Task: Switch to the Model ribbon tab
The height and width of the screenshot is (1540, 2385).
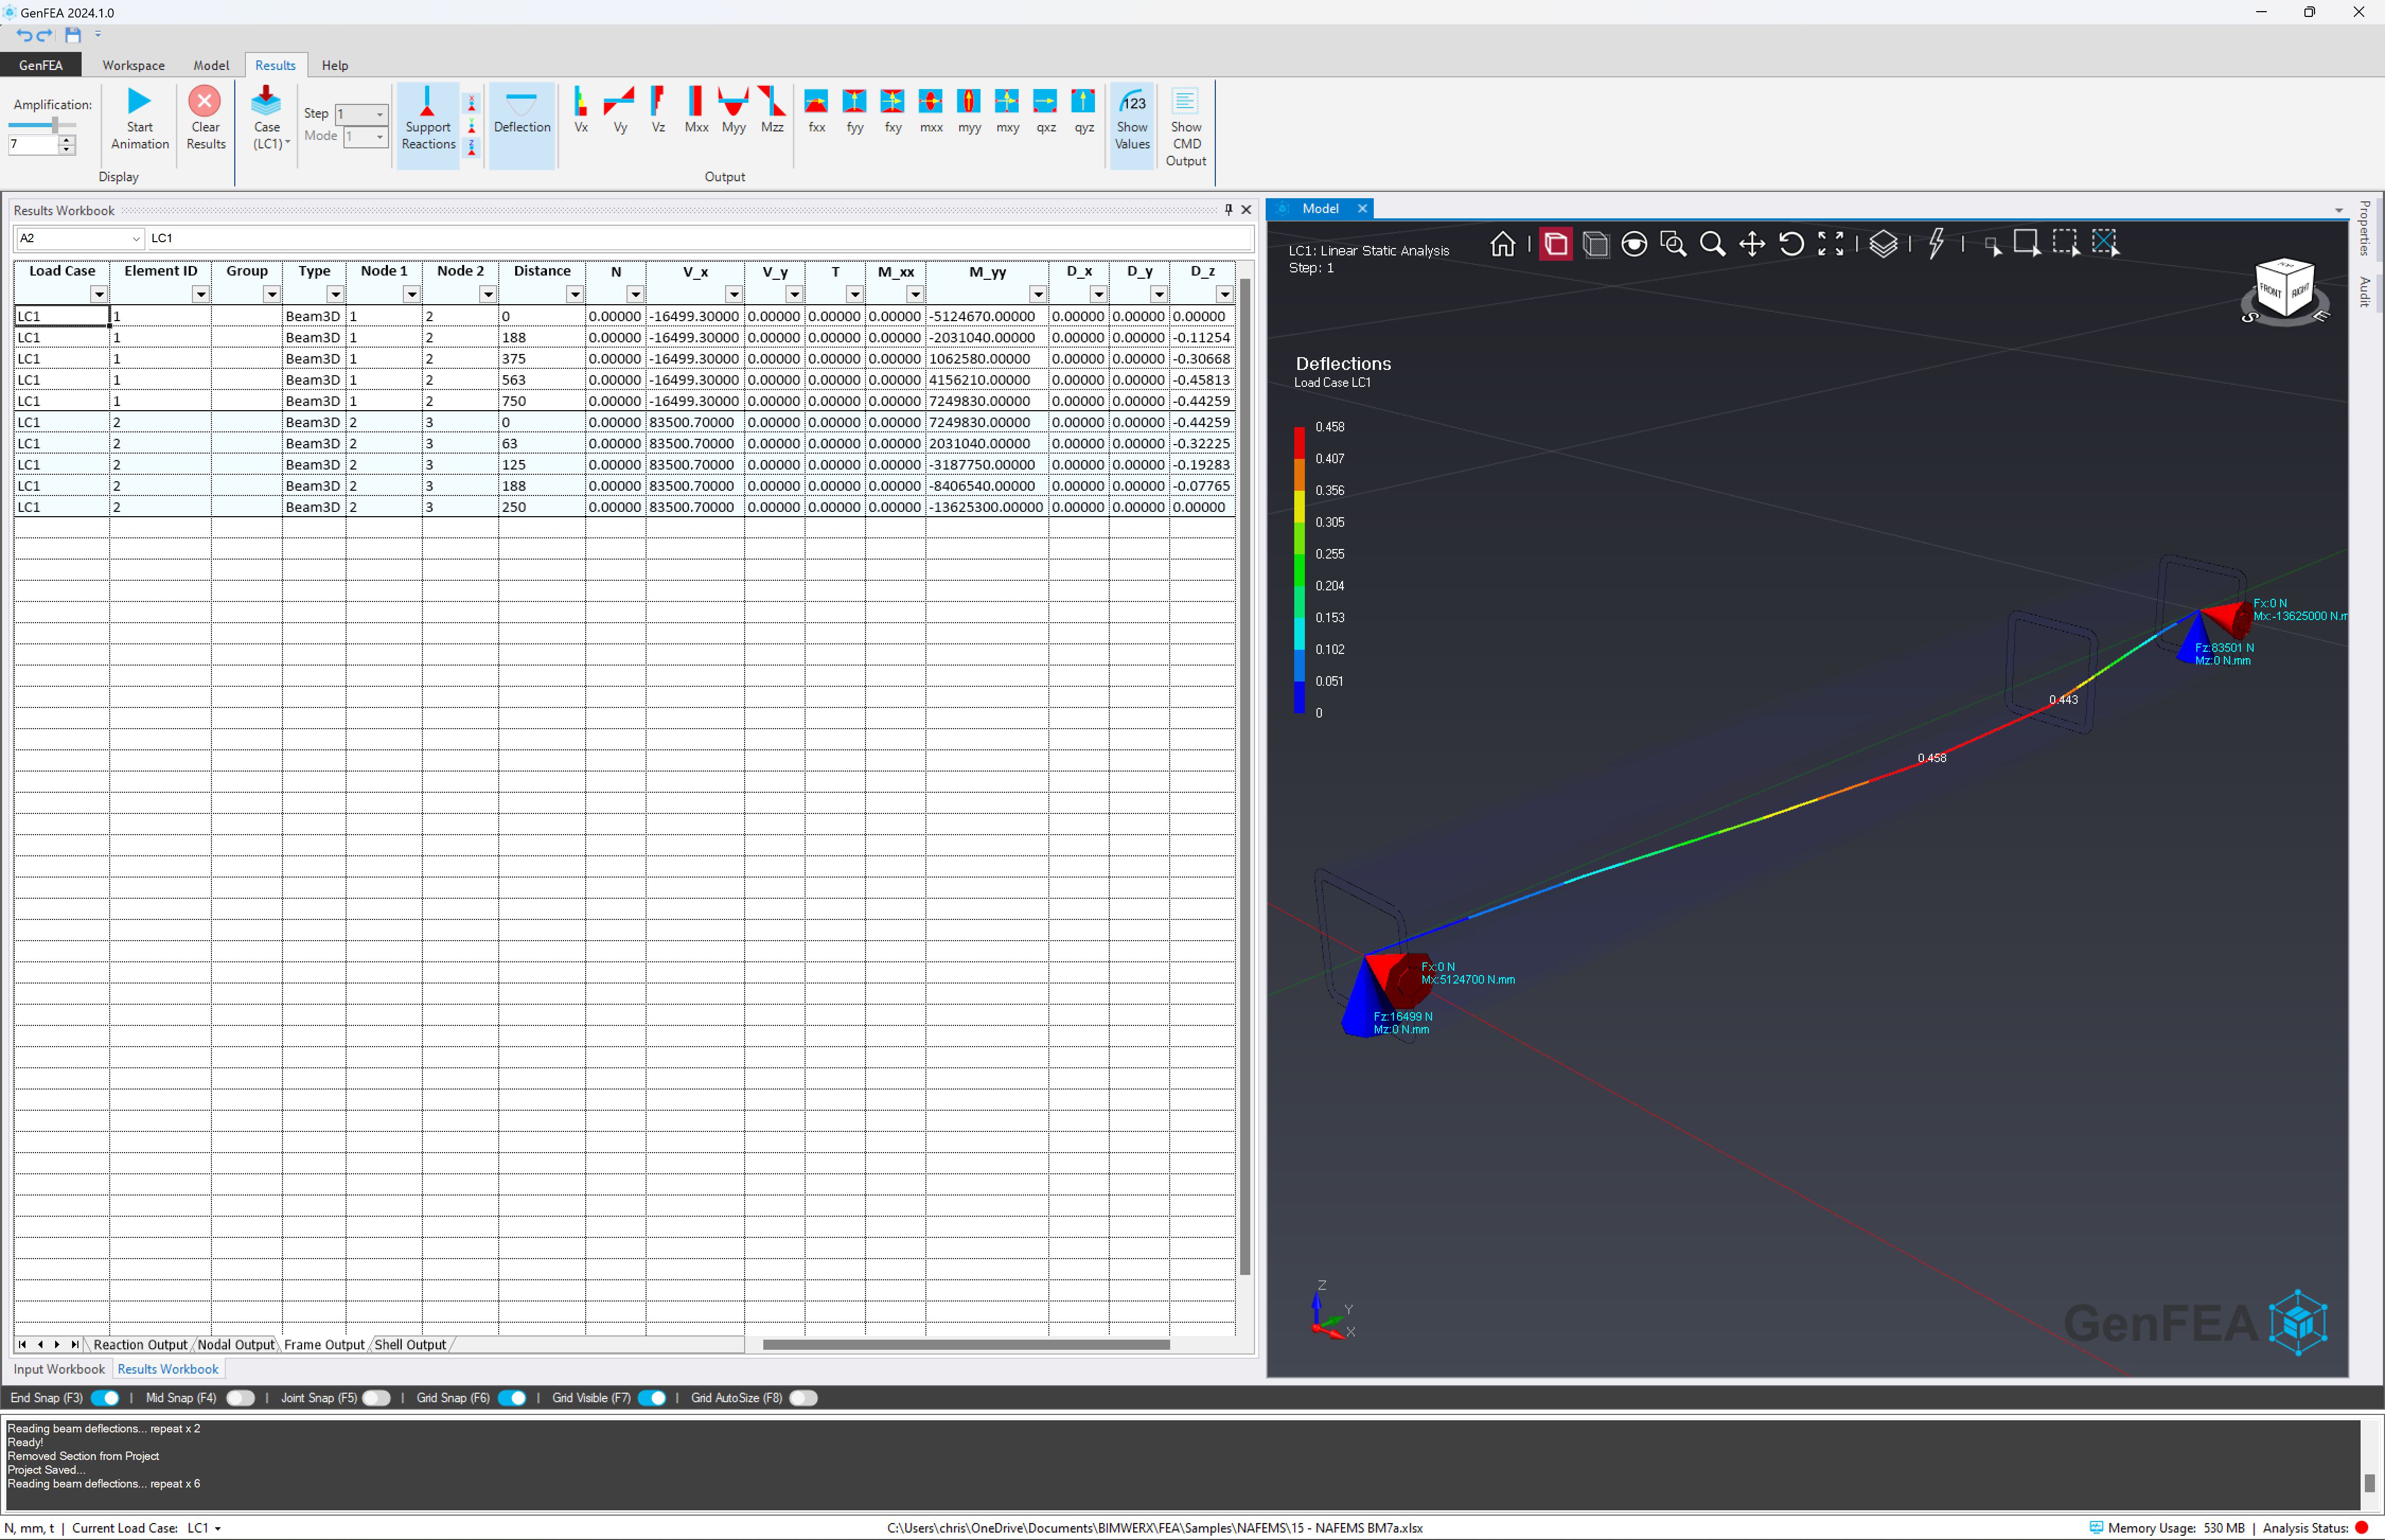Action: tap(211, 65)
